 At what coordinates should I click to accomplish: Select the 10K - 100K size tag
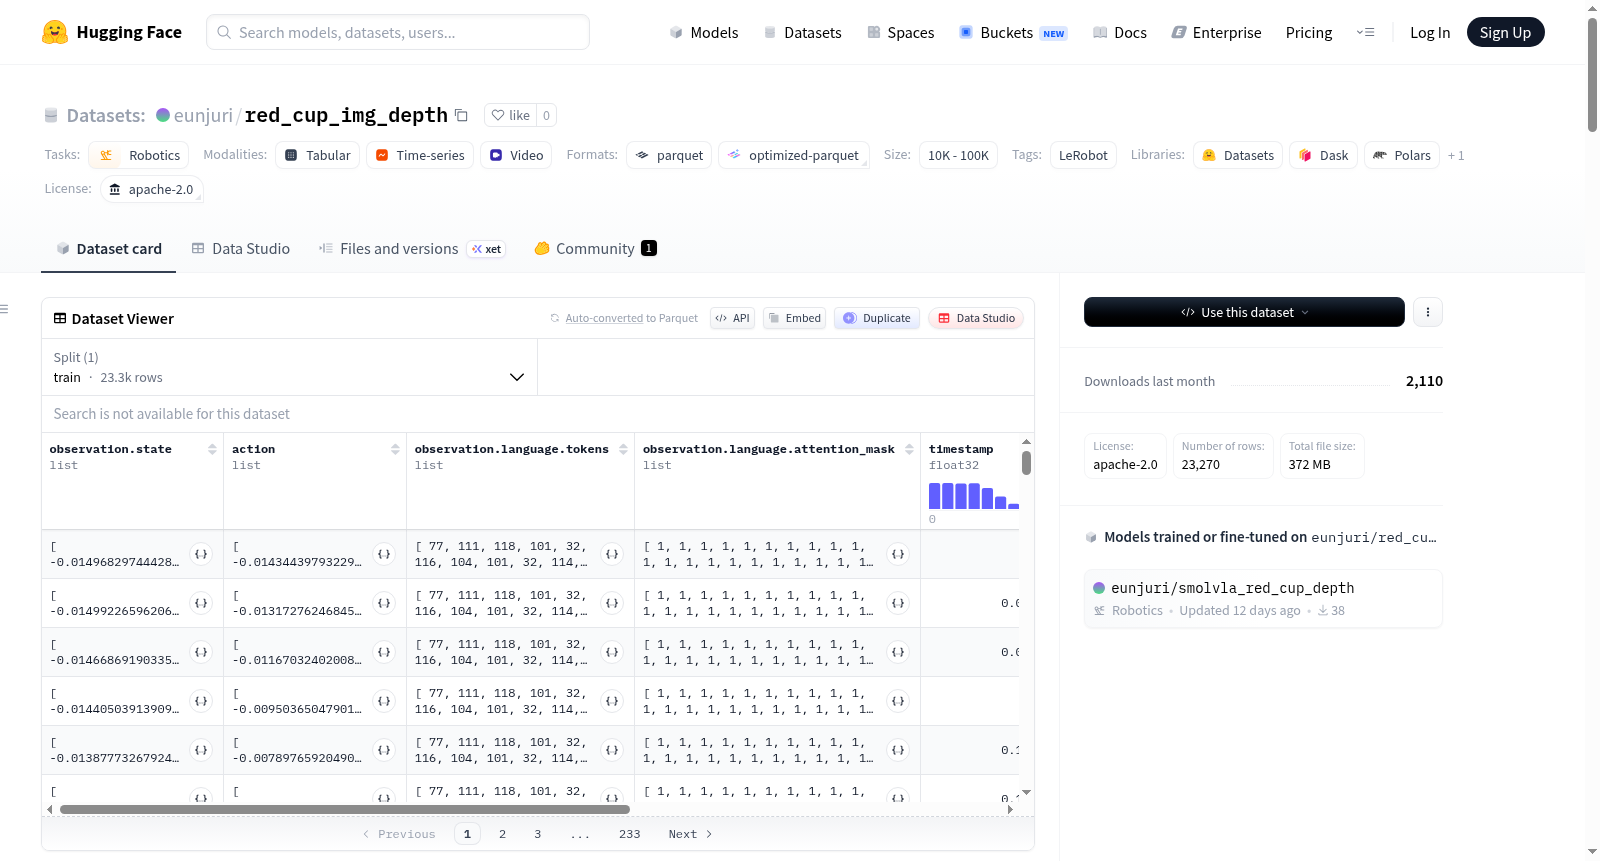(958, 155)
